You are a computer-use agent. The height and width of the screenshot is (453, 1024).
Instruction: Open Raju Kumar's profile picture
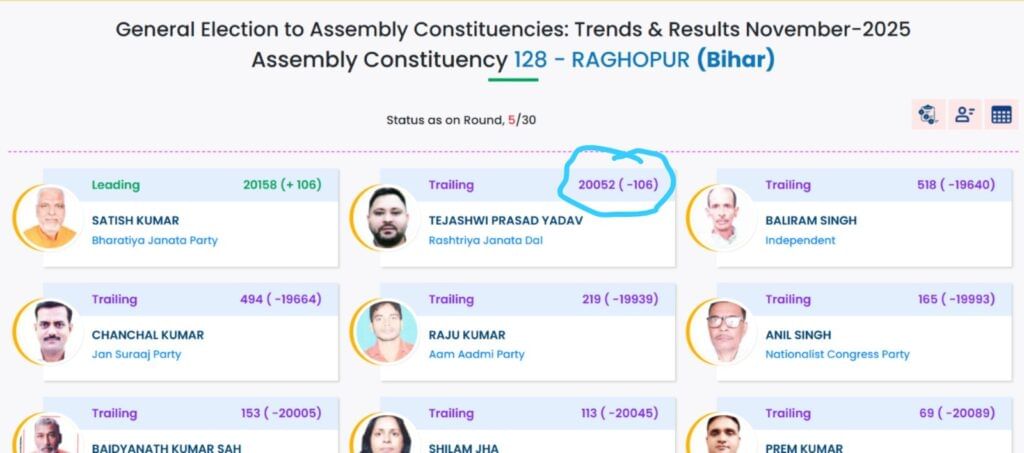pyautogui.click(x=386, y=331)
